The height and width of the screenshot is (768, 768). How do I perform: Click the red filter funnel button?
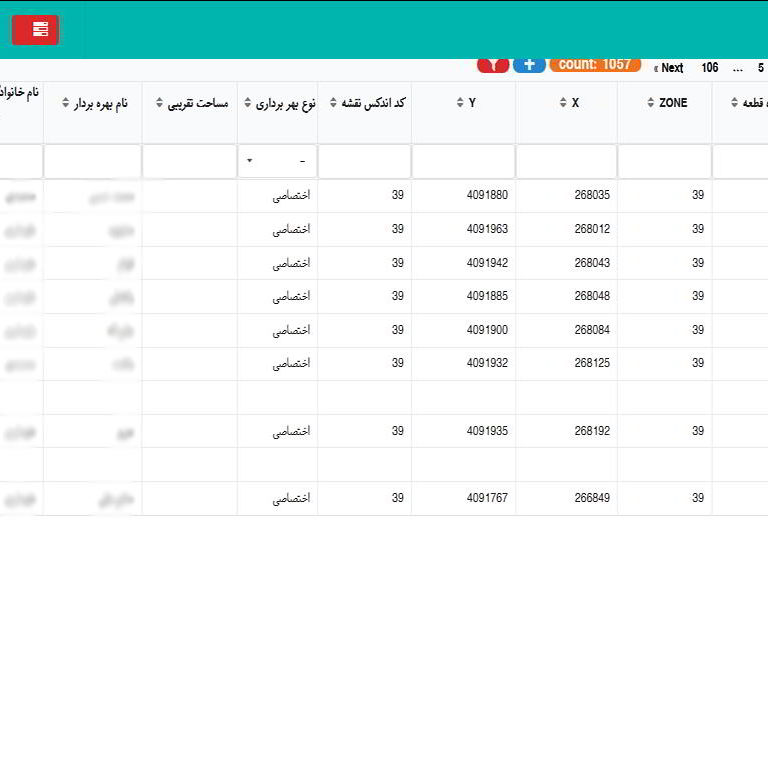pos(493,65)
